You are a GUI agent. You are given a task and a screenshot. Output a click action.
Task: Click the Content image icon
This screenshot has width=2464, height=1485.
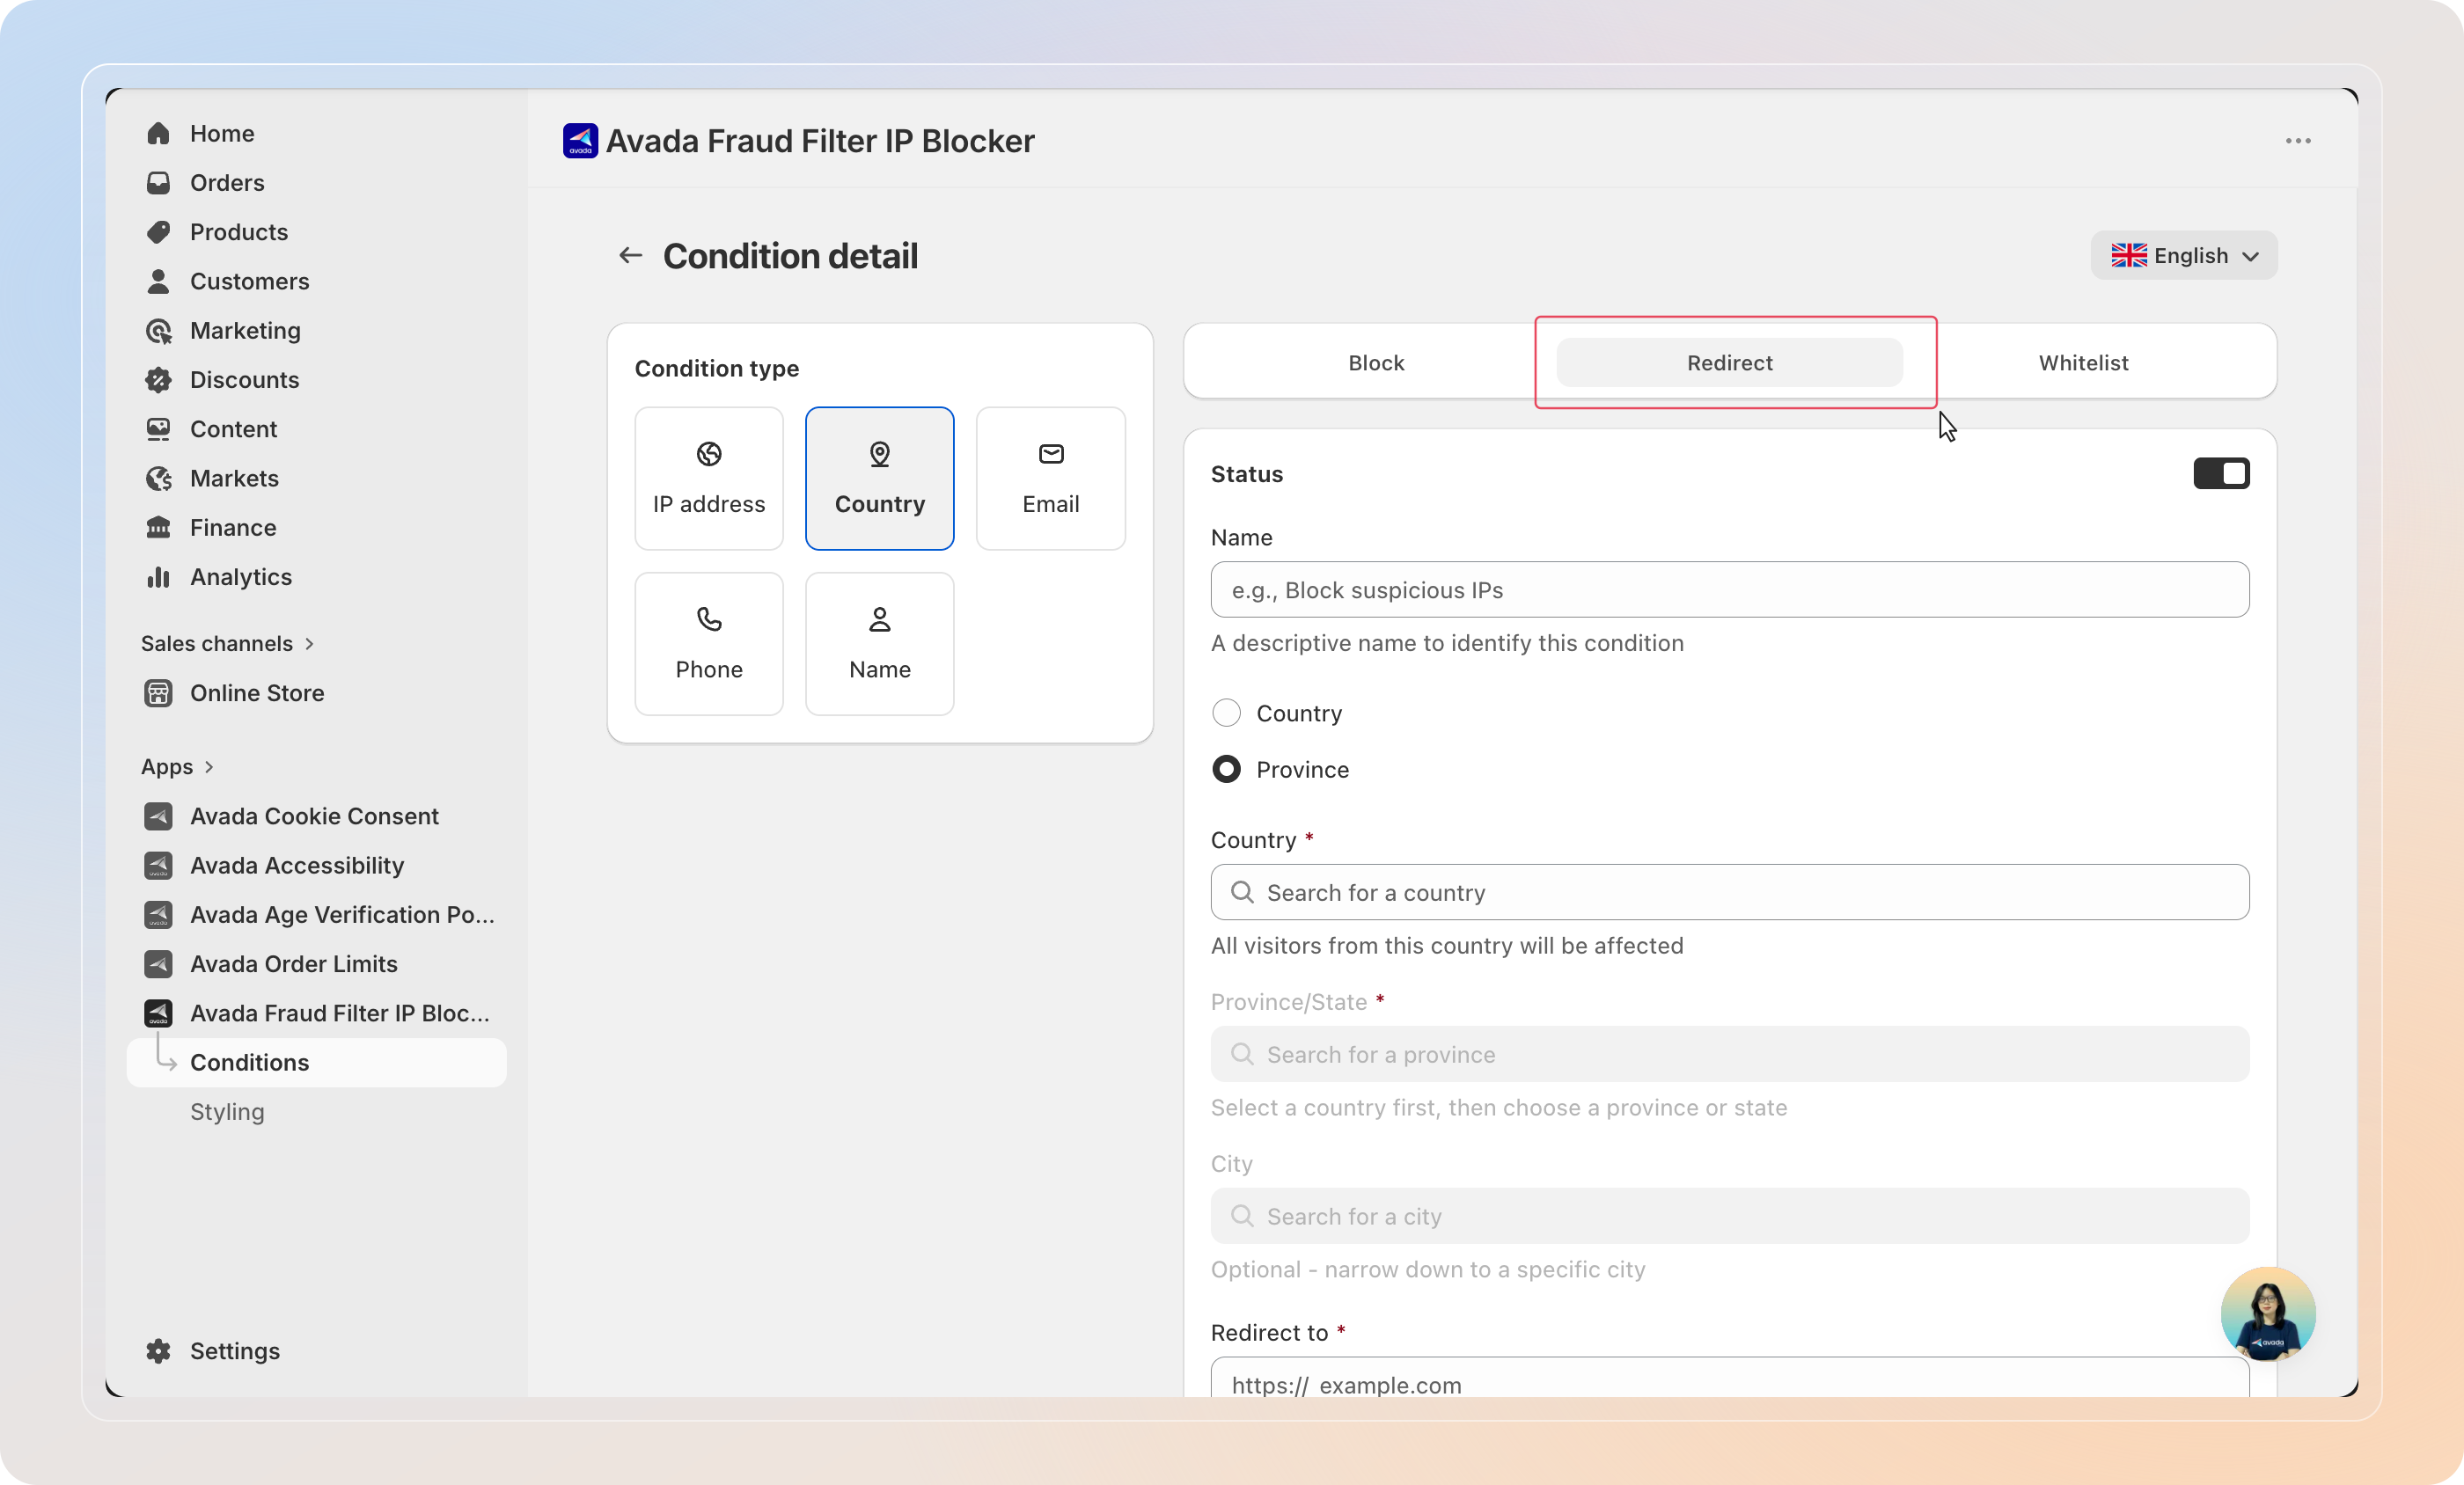click(158, 429)
